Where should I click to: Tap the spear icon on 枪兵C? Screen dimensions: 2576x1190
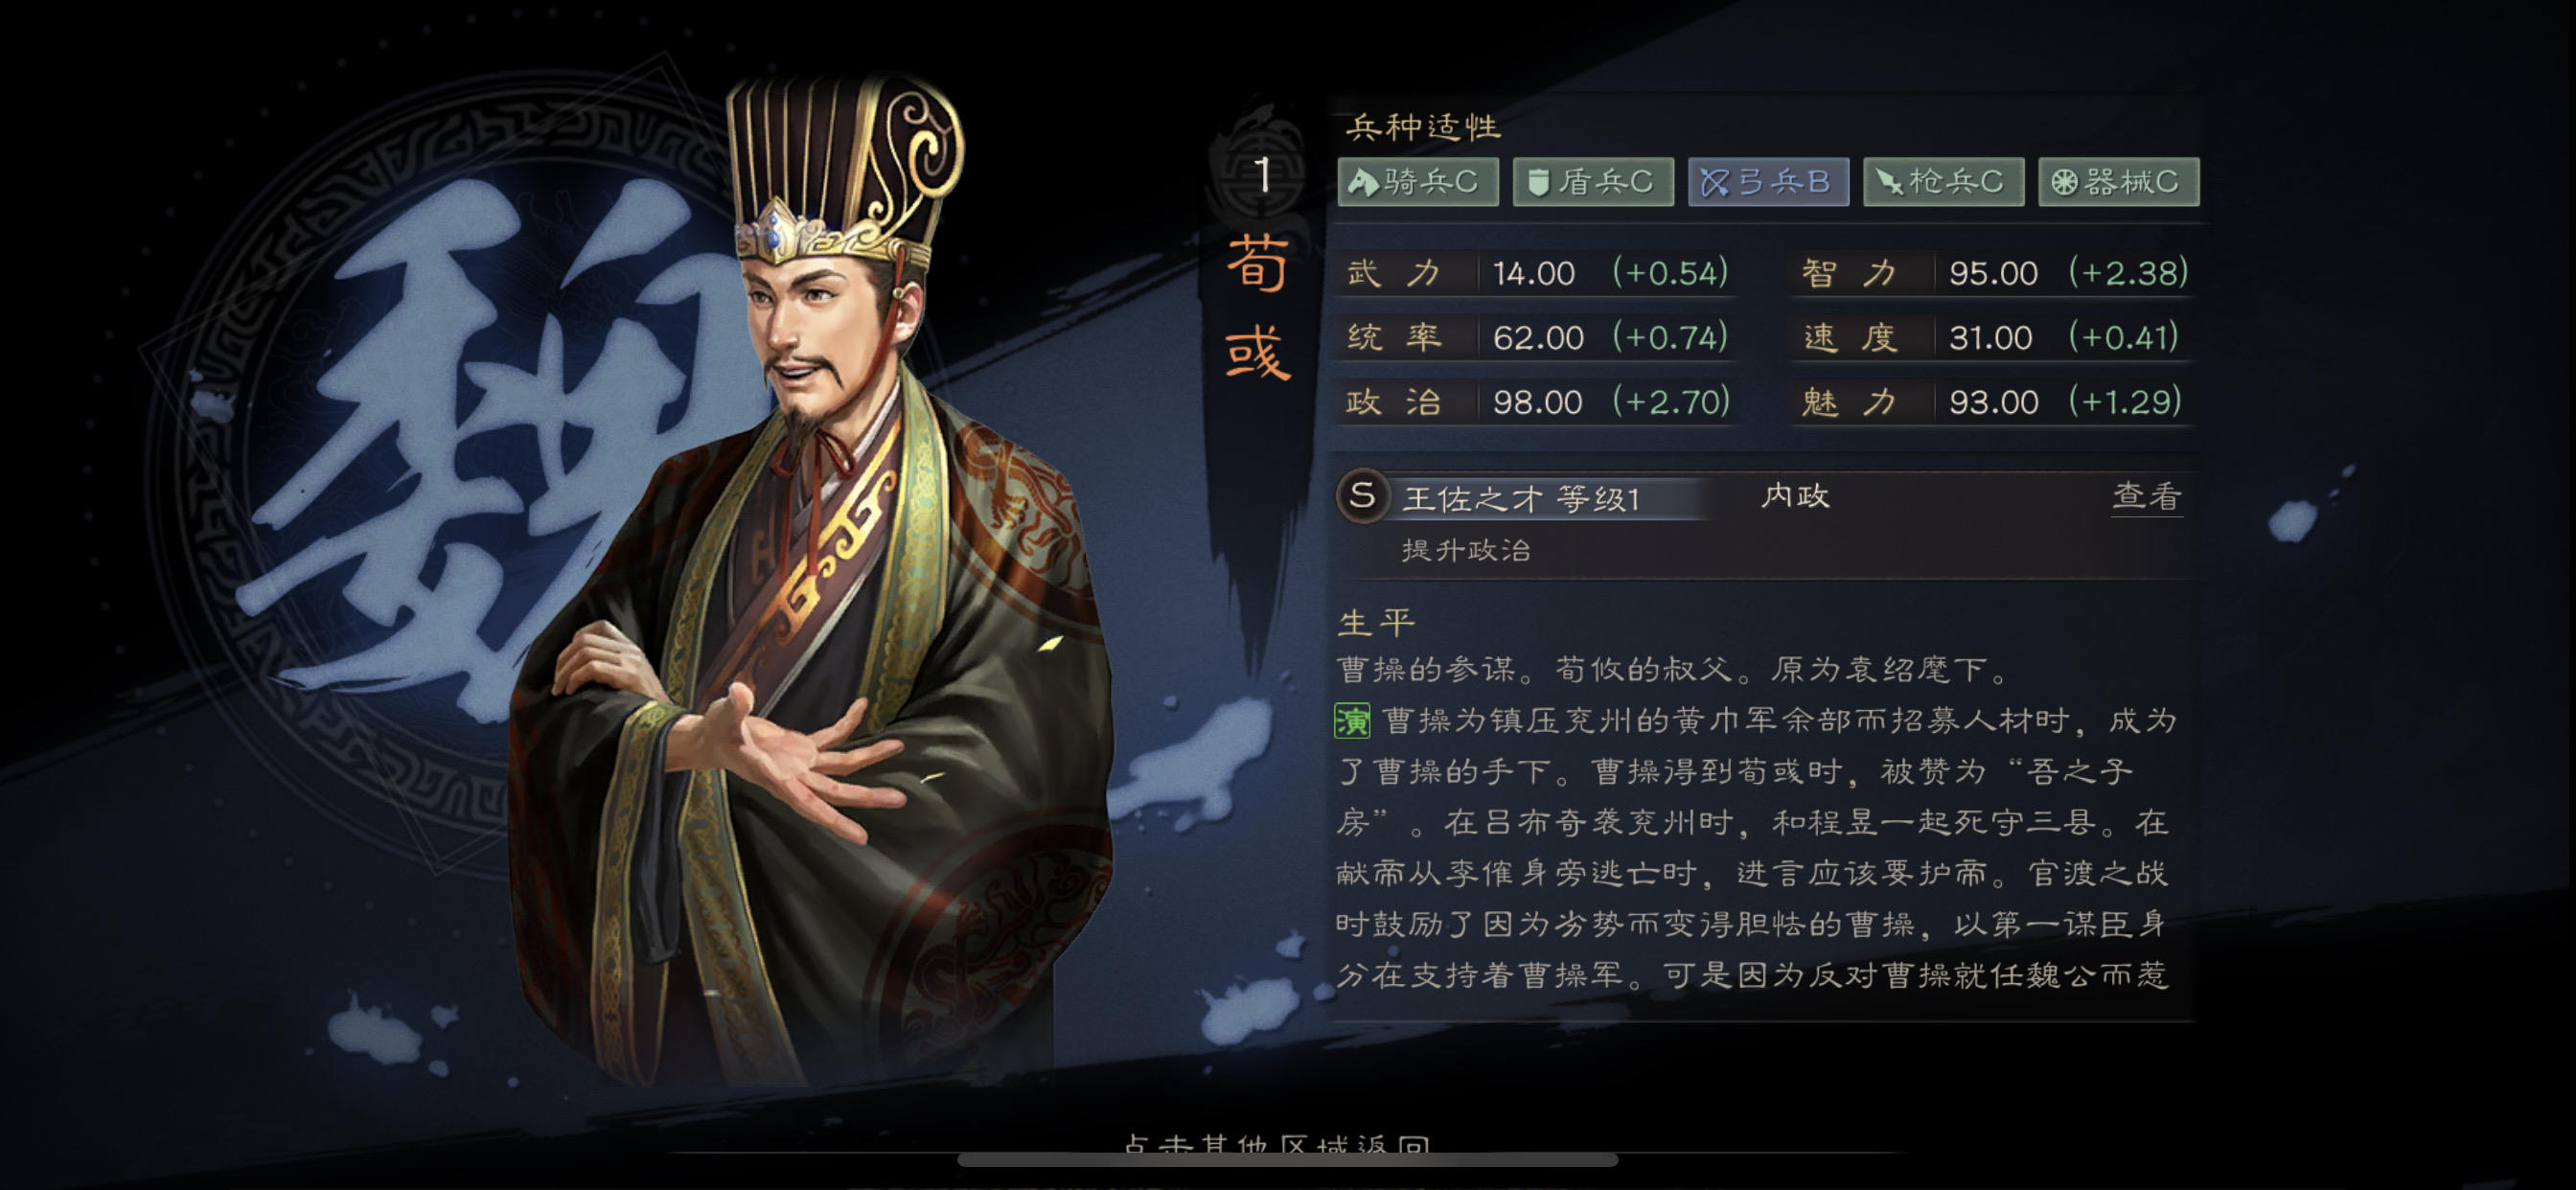(1888, 182)
